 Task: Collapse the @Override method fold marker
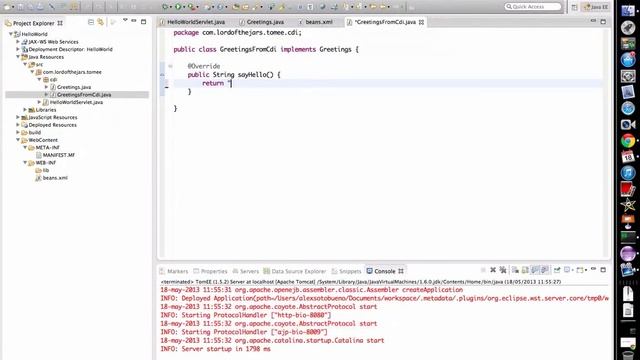170,66
